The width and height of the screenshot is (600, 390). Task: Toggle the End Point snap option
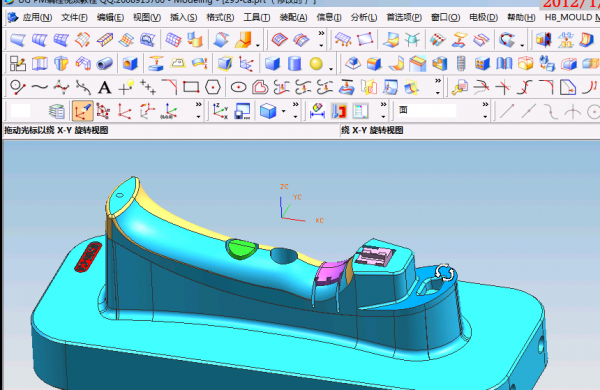507,111
